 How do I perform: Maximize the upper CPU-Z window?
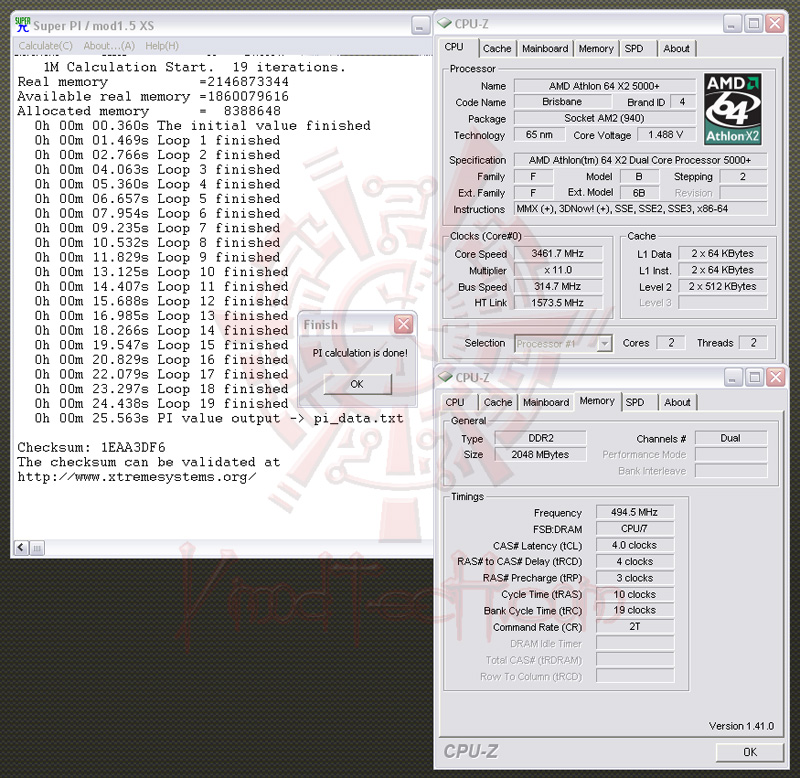click(x=754, y=23)
